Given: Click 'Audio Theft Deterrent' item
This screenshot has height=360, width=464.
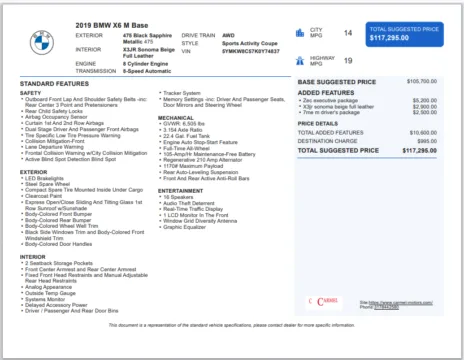Looking at the screenshot, I should 189,203.
